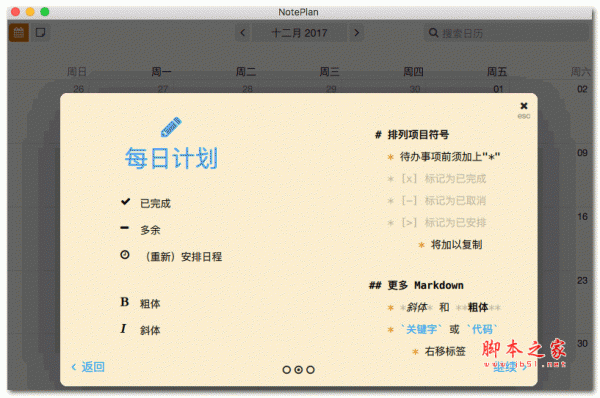The height and width of the screenshot is (398, 600).
Task: Open calendar day 09
Action: 582,153
